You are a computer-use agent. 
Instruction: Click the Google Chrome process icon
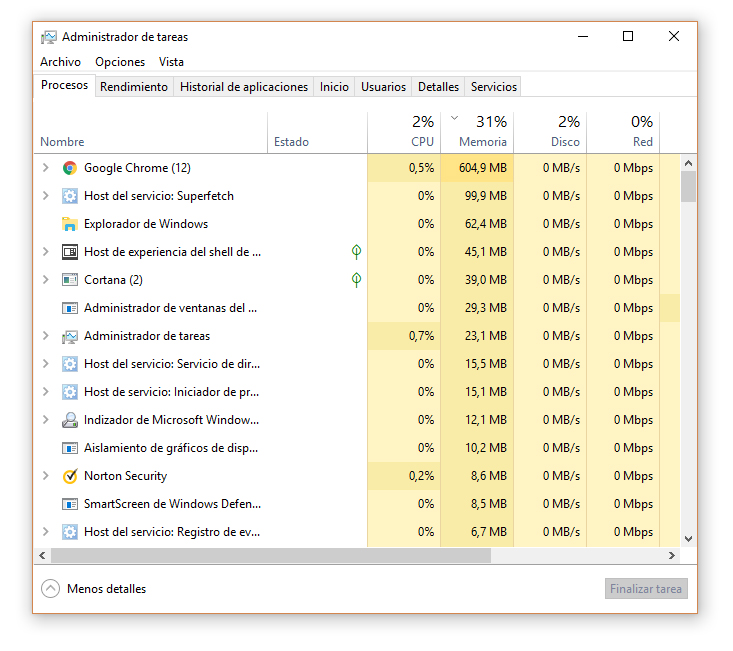click(70, 168)
